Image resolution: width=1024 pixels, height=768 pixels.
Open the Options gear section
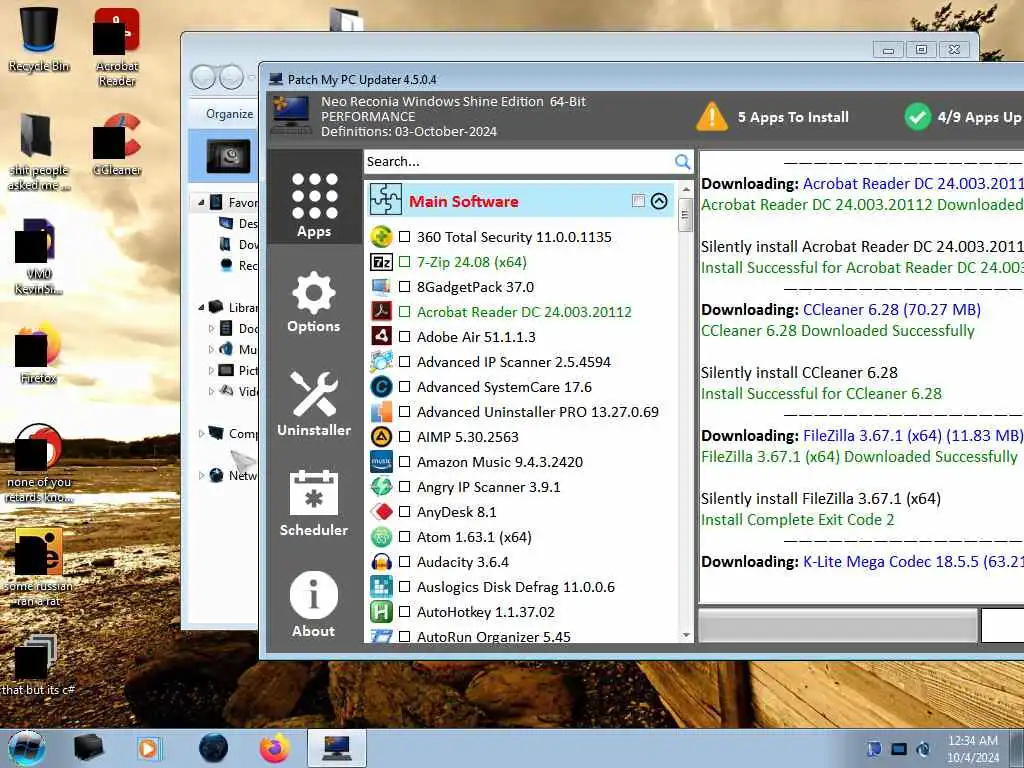point(314,302)
